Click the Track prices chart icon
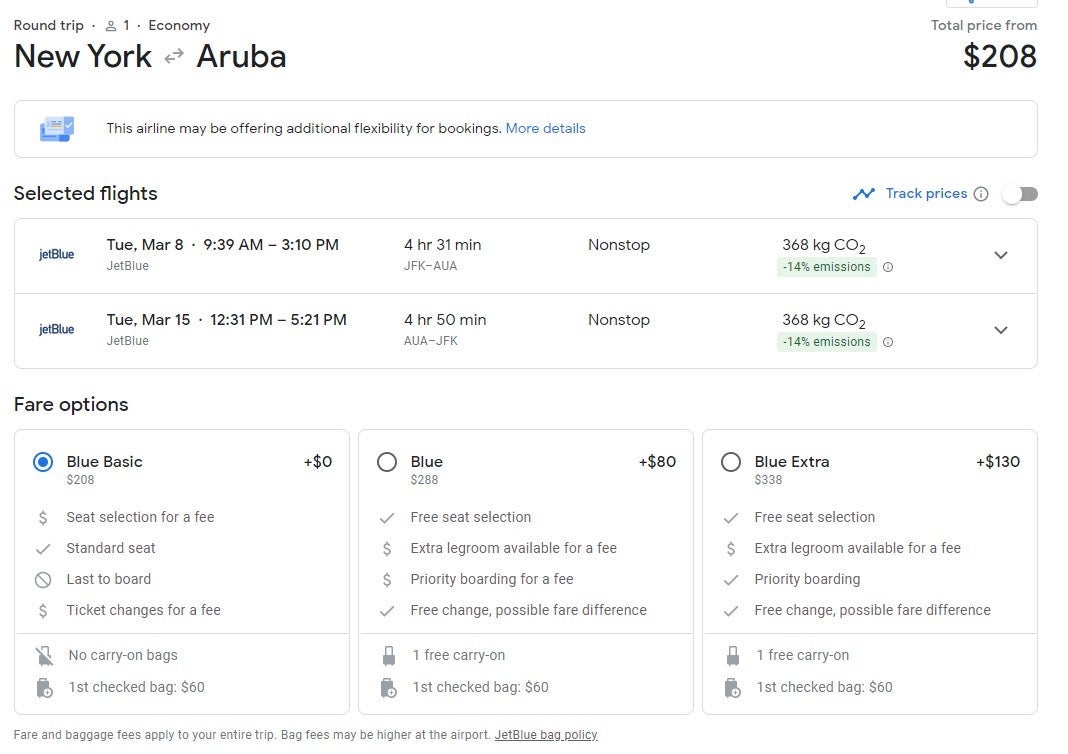Viewport: 1068px width, 754px height. coord(863,194)
